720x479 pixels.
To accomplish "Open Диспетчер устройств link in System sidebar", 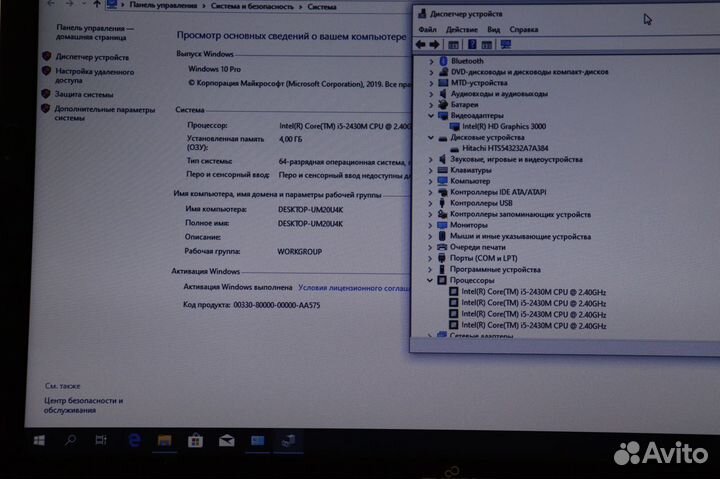I will (x=92, y=57).
